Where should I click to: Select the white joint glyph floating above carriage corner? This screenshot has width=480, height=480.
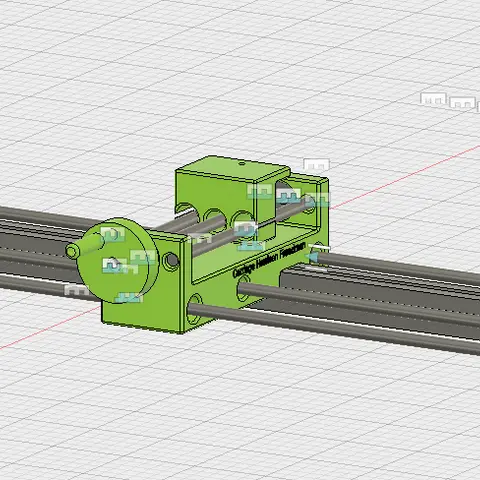(x=316, y=165)
